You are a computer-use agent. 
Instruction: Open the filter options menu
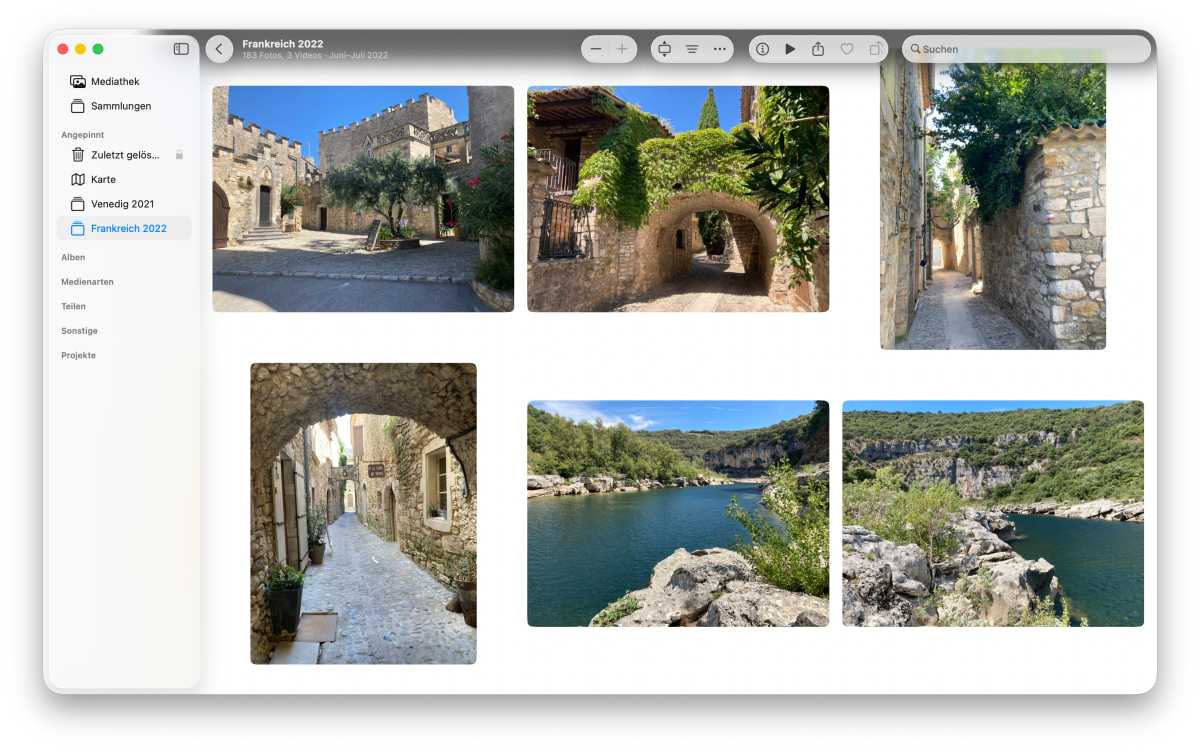[x=692, y=49]
